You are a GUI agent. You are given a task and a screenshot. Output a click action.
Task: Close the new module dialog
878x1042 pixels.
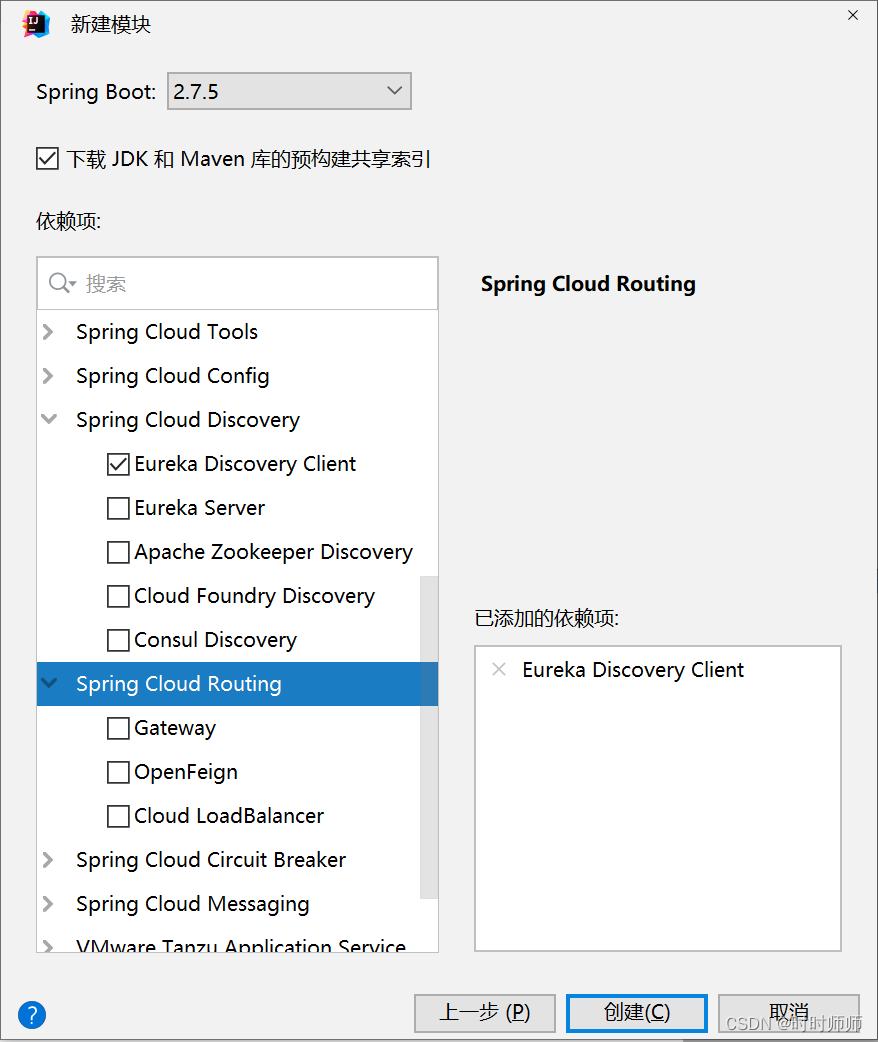pos(853,15)
